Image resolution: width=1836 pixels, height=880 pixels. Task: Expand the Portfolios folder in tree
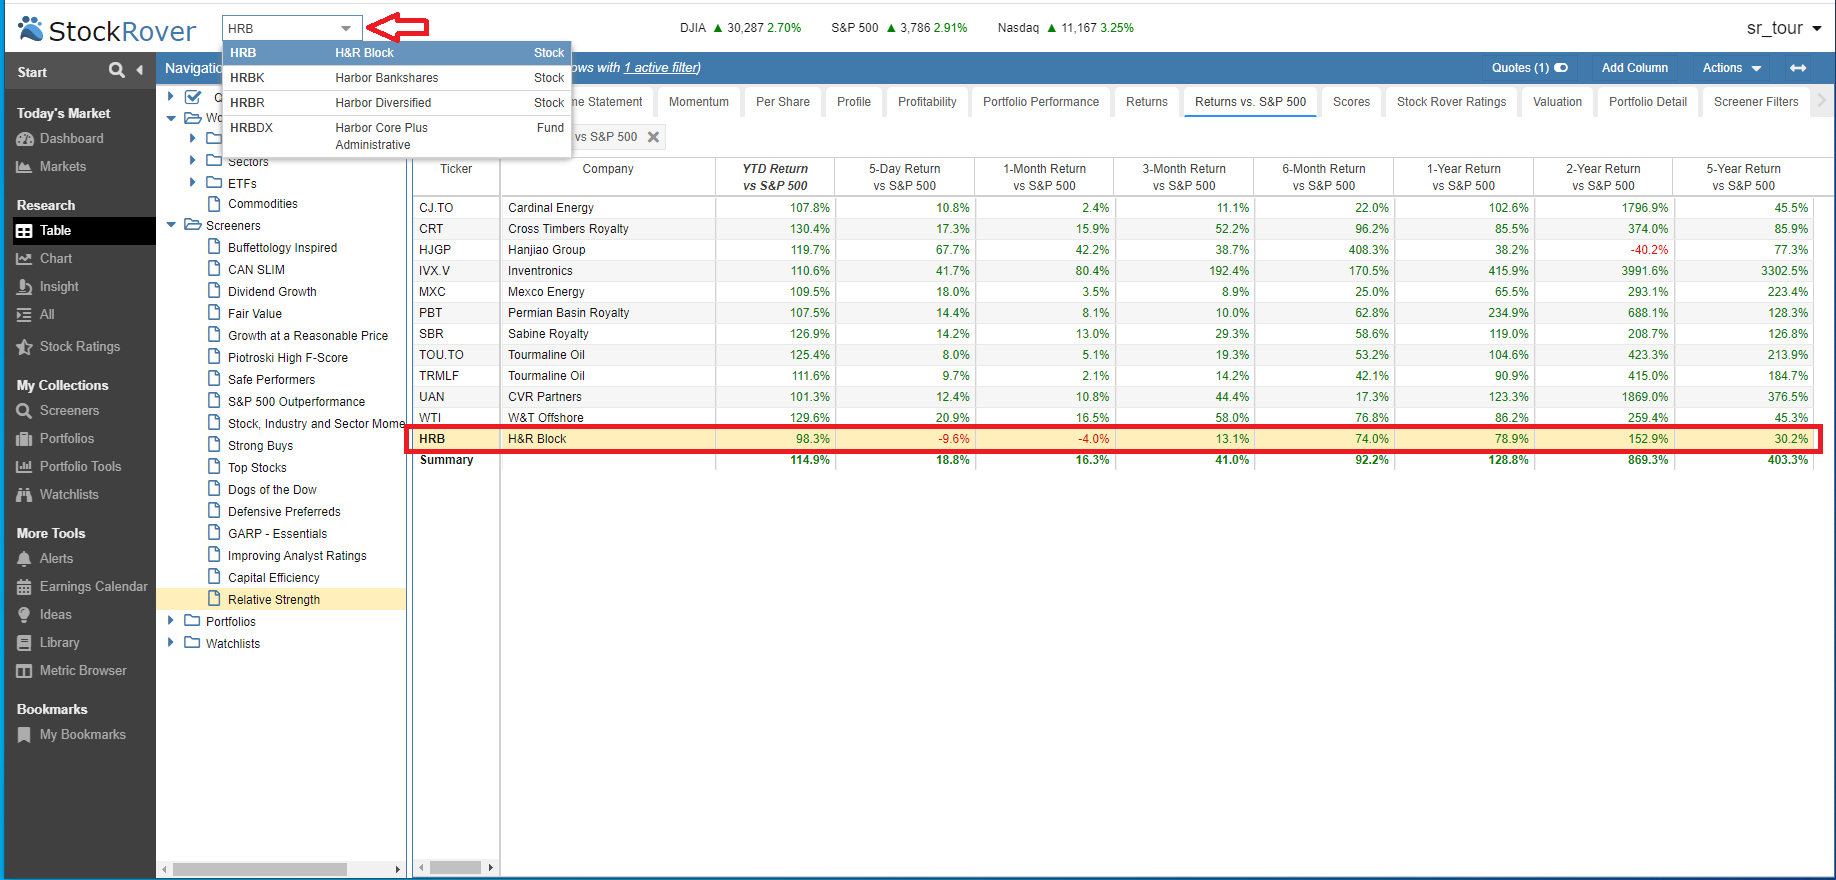pos(171,621)
